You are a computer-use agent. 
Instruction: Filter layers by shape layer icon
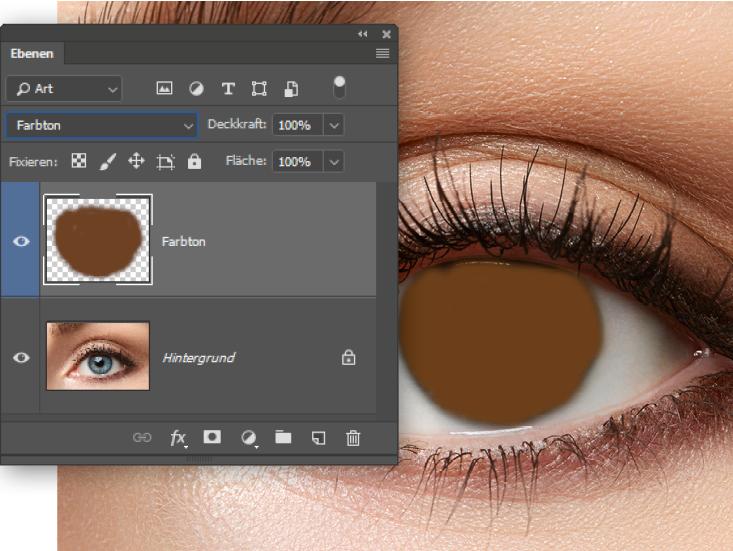click(x=259, y=89)
